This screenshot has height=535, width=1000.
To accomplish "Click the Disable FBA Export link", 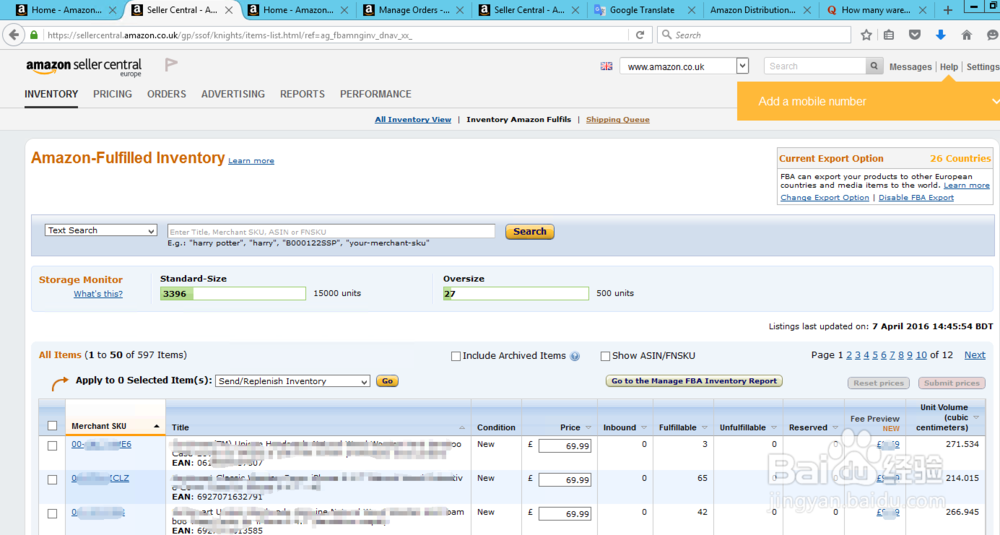I will point(916,198).
